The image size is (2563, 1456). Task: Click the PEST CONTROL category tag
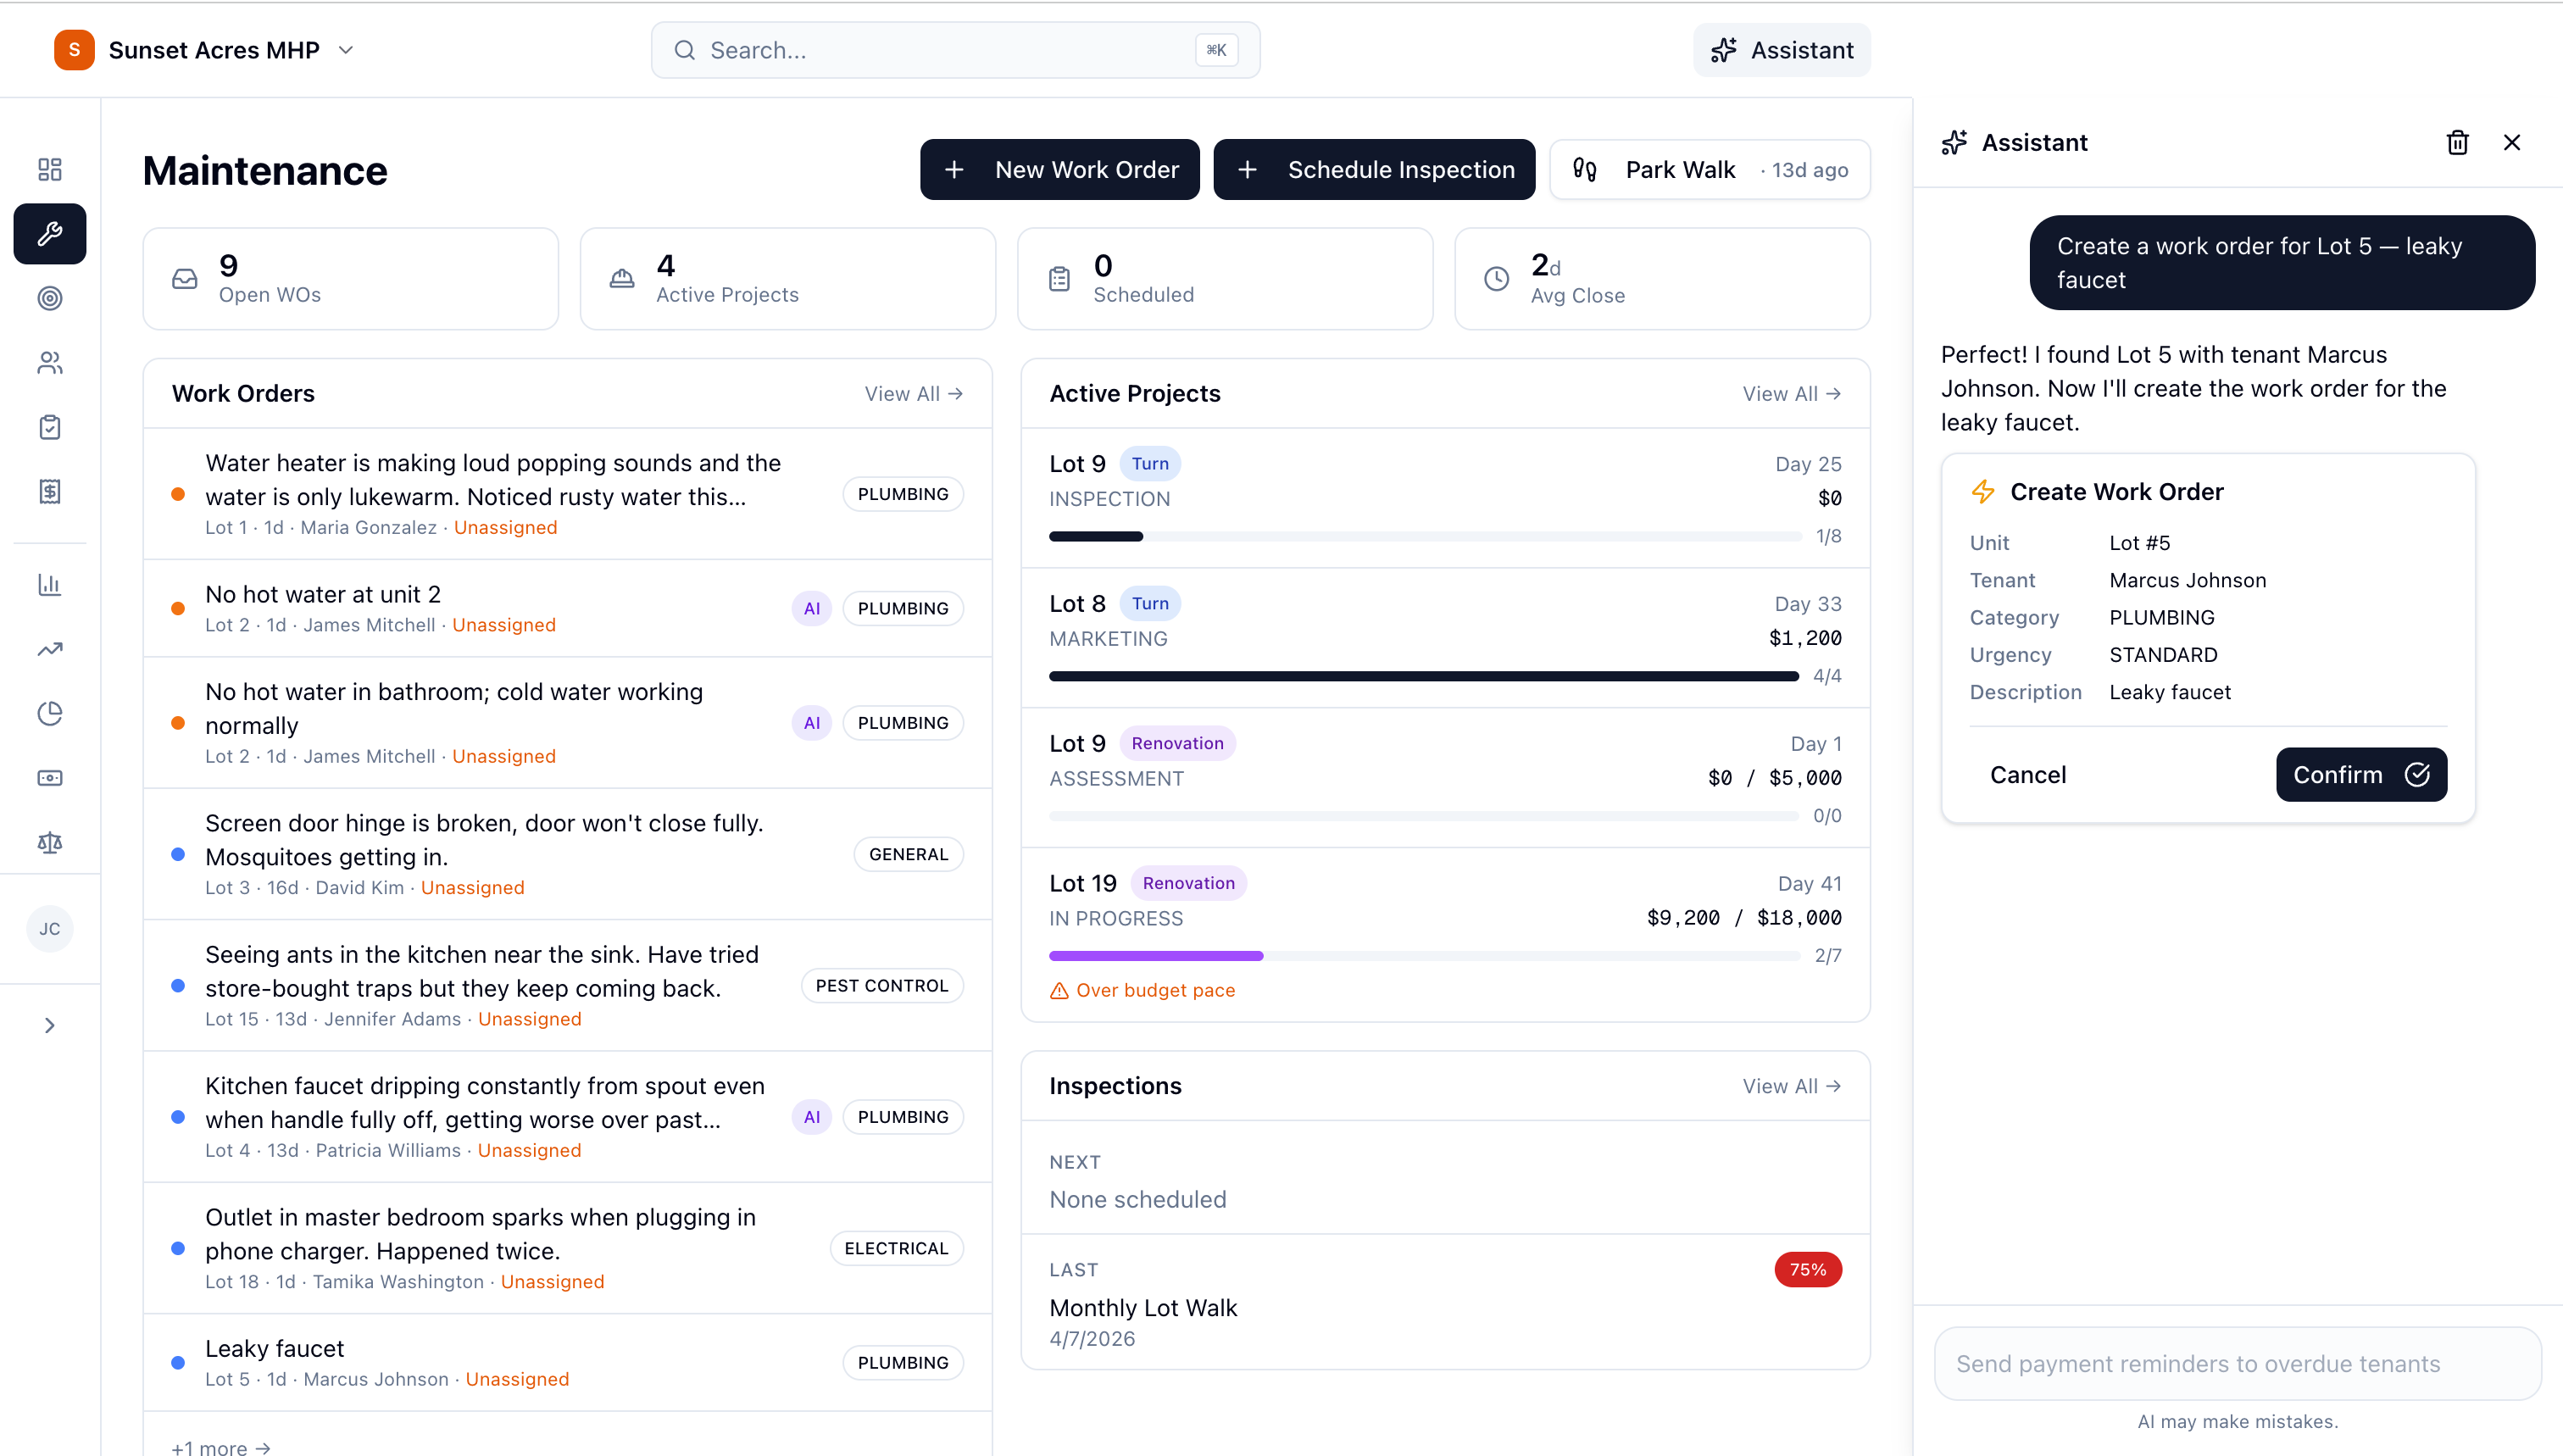pyautogui.click(x=882, y=985)
